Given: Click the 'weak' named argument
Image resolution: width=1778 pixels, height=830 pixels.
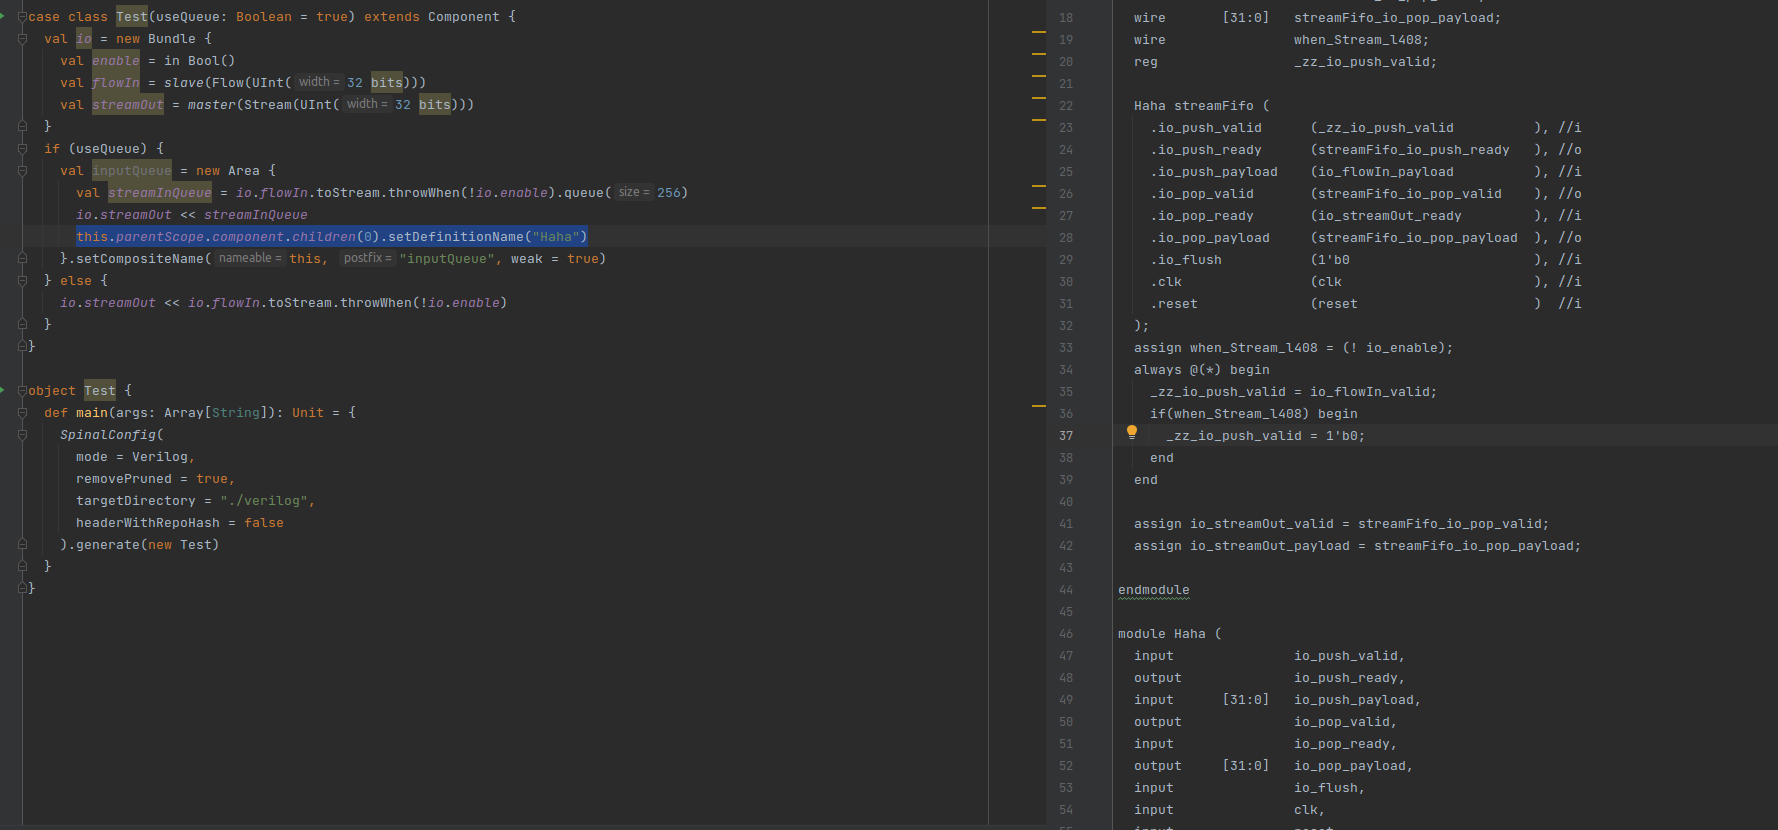Looking at the screenshot, I should click(527, 259).
